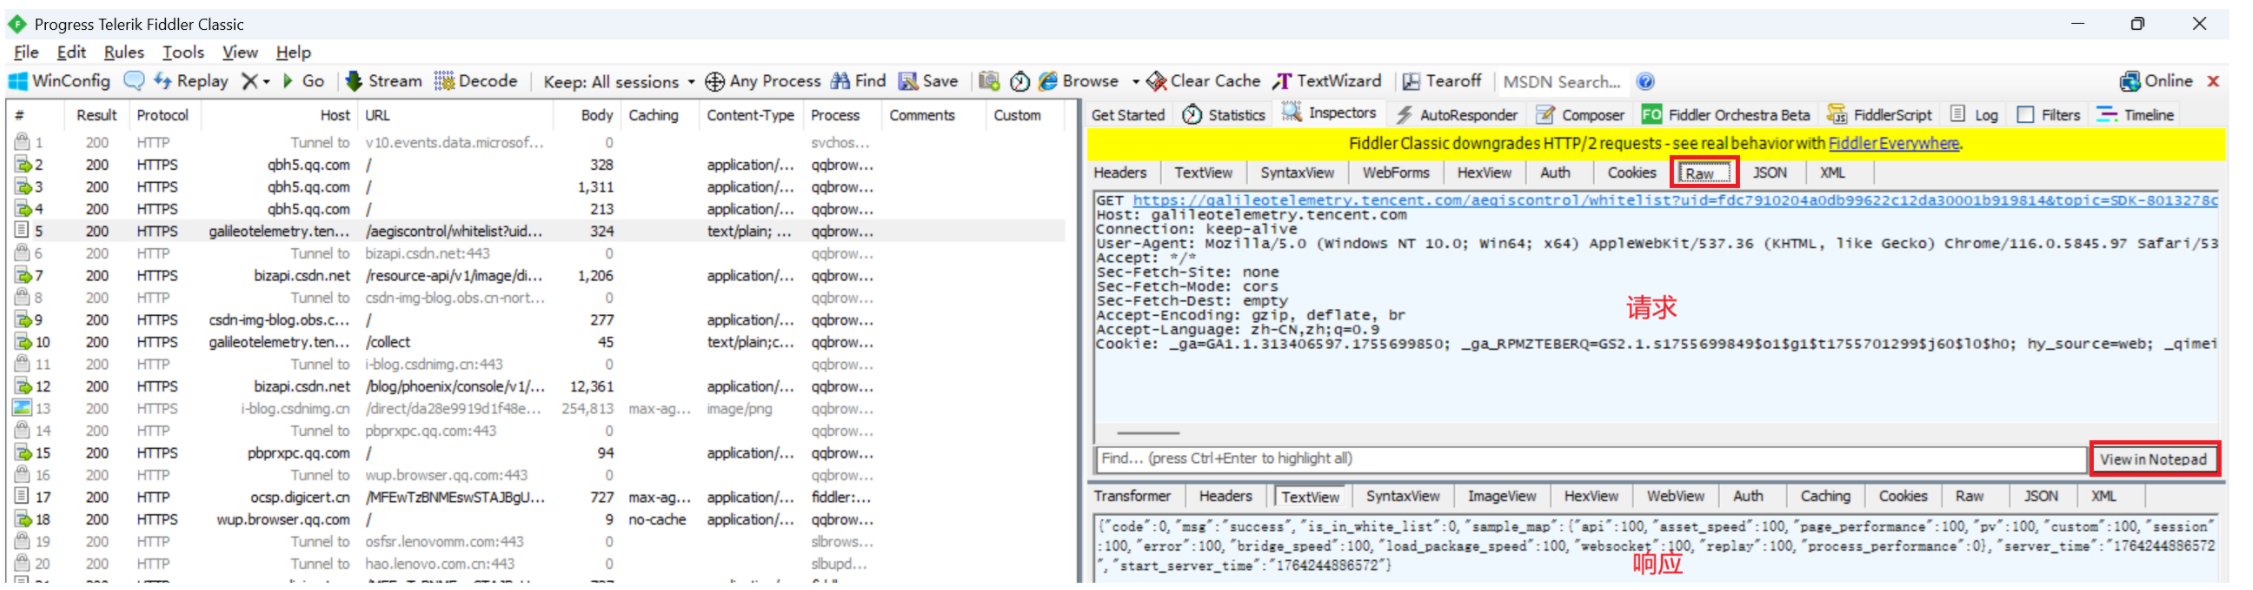Open the Get Started tab

[x=1128, y=115]
